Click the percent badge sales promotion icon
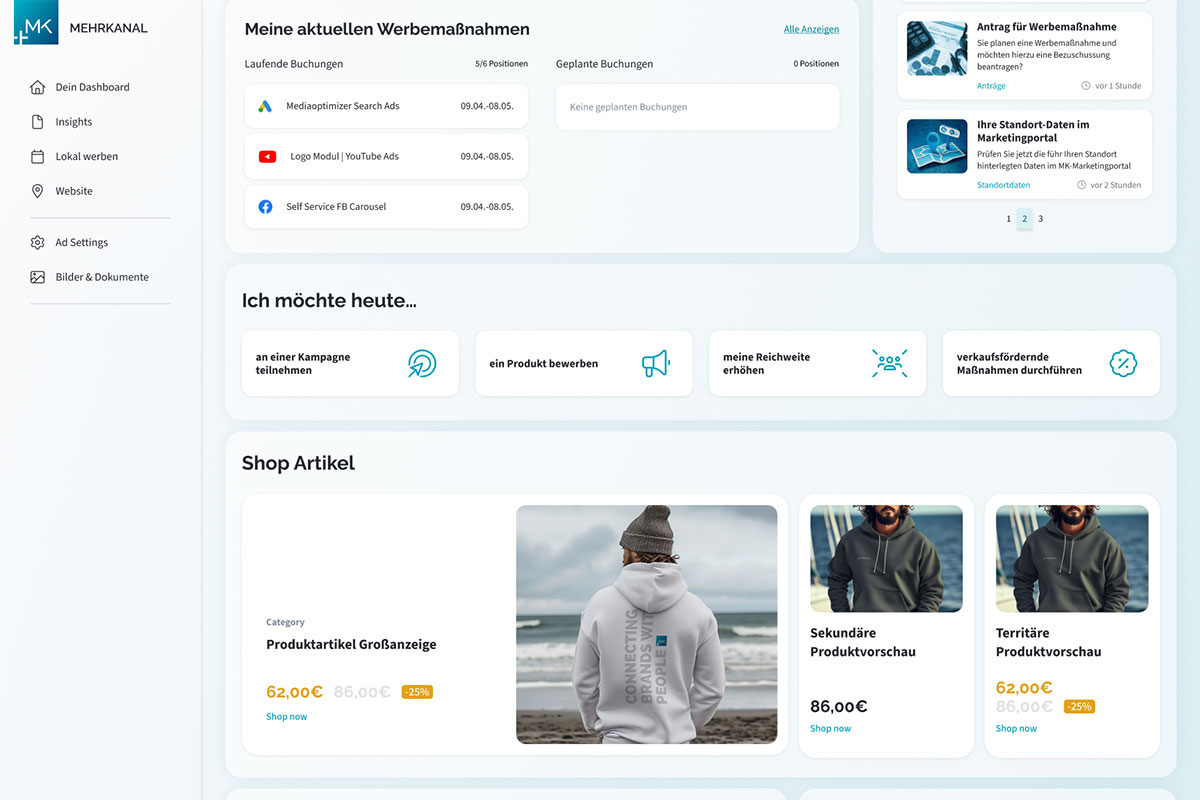This screenshot has width=1200, height=800. pyautogui.click(x=1123, y=363)
